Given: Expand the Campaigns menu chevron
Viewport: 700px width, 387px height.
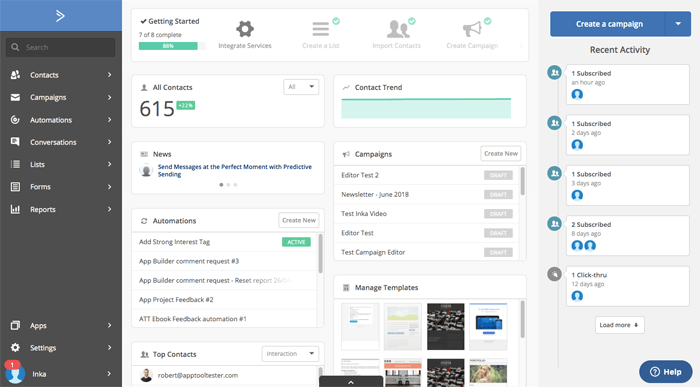Looking at the screenshot, I should pos(109,97).
